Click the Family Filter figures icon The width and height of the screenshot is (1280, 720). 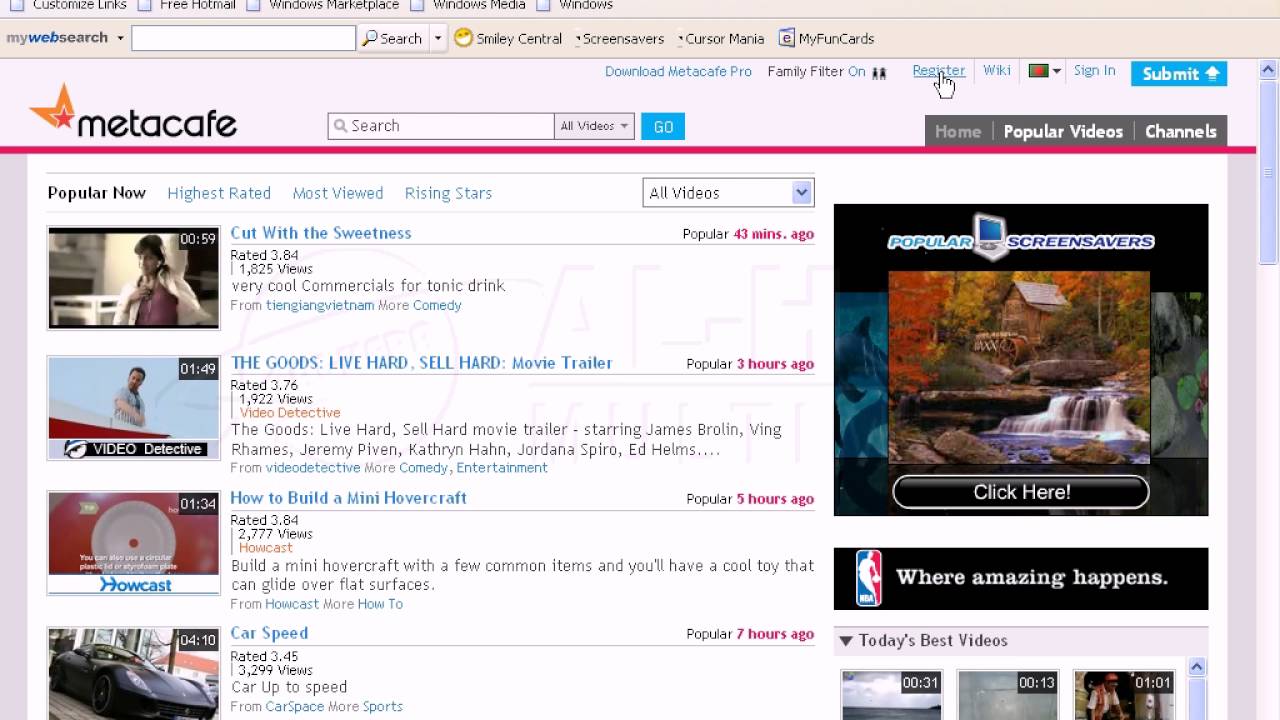point(879,73)
